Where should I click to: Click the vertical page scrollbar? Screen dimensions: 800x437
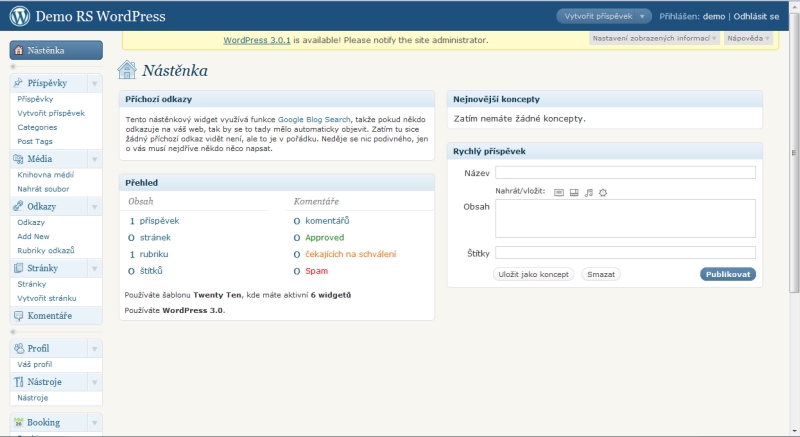[794, 153]
